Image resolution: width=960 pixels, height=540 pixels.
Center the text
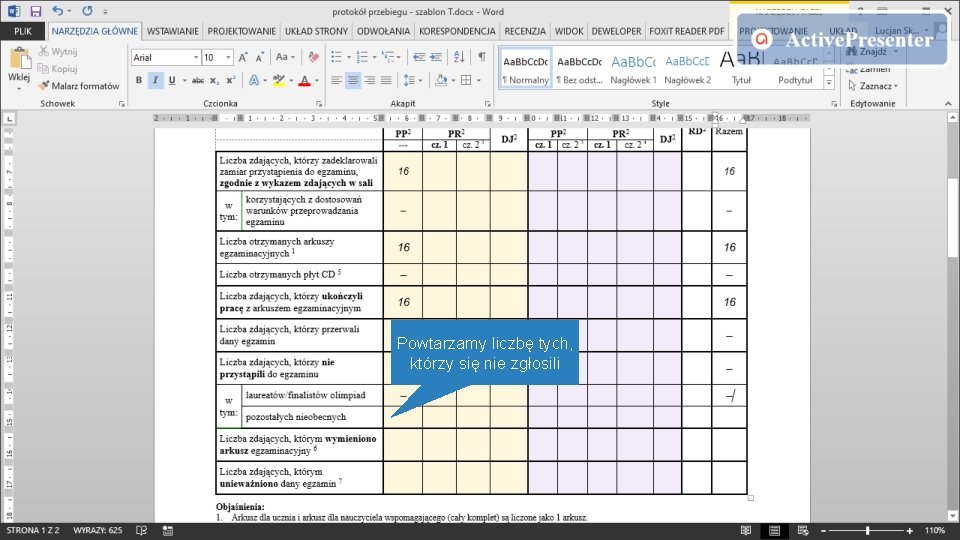353,80
